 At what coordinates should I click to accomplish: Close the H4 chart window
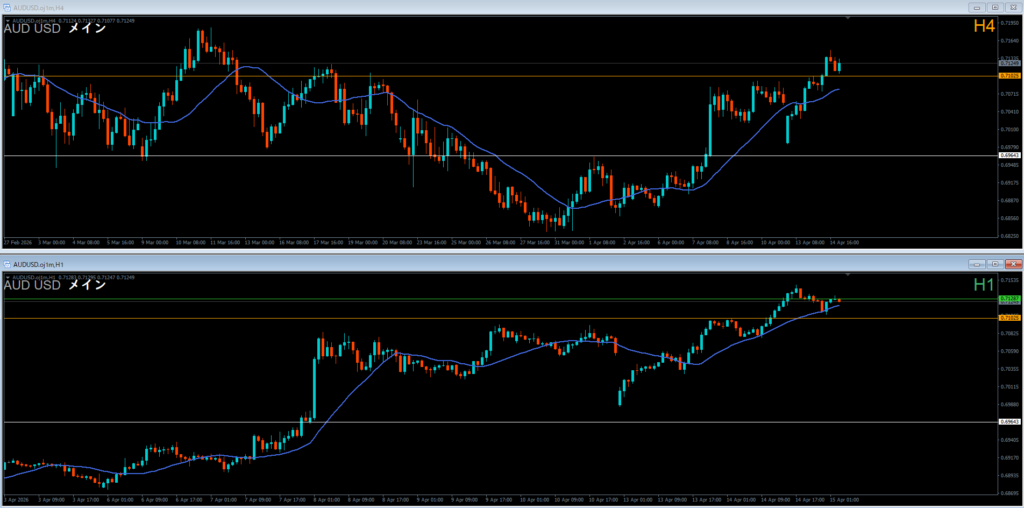coord(1011,7)
